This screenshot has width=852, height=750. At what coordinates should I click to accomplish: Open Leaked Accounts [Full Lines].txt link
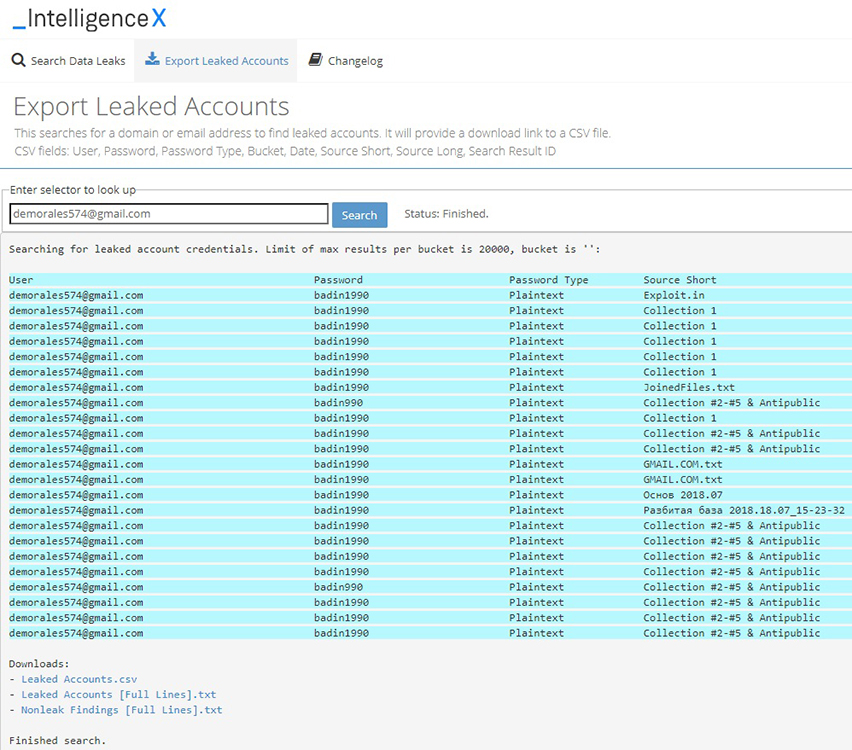118,694
